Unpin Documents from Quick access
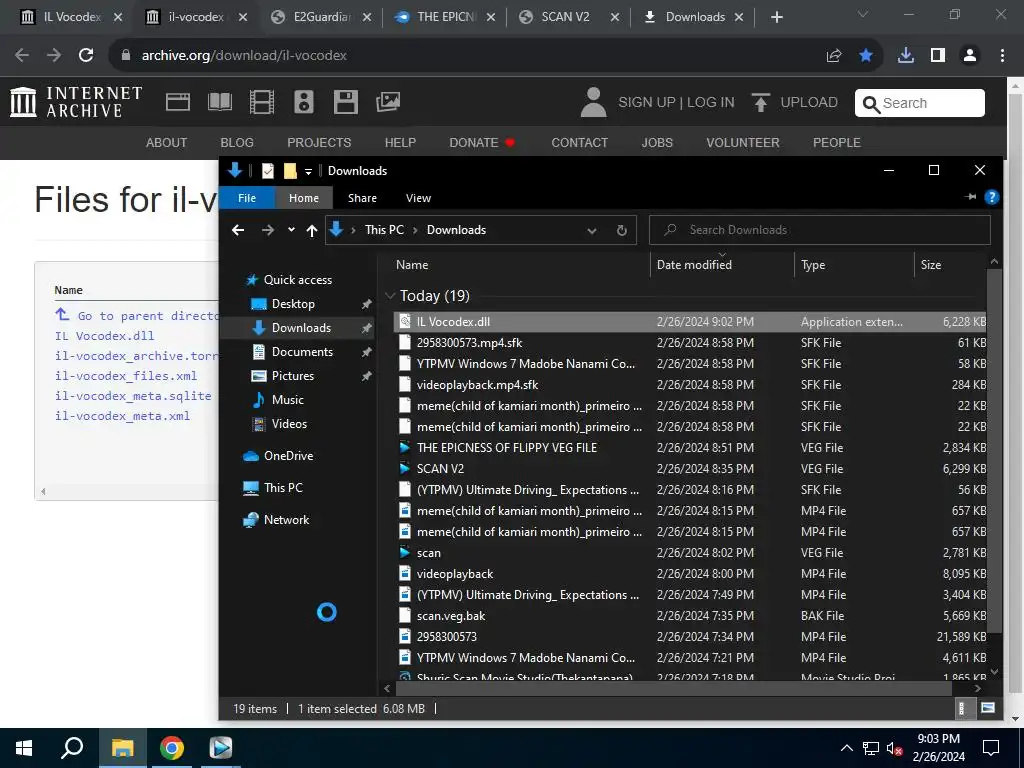This screenshot has height=768, width=1024. (366, 352)
